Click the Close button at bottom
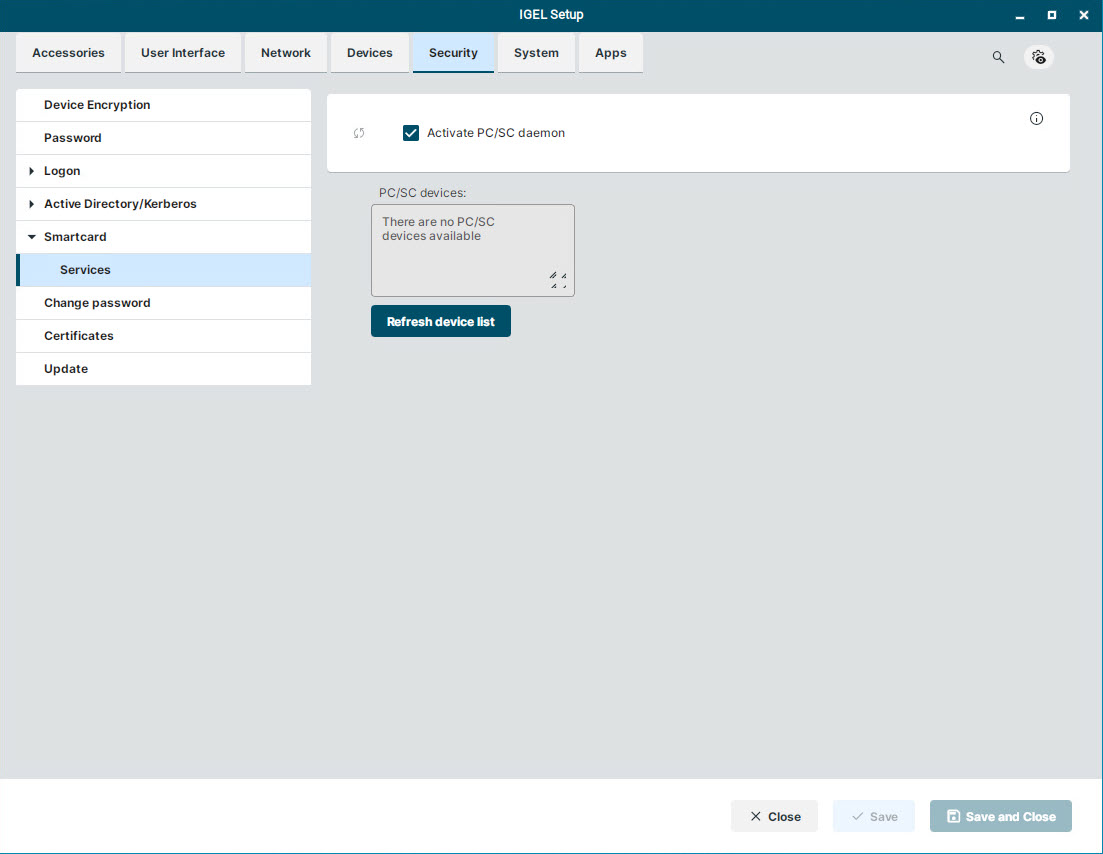 click(774, 816)
